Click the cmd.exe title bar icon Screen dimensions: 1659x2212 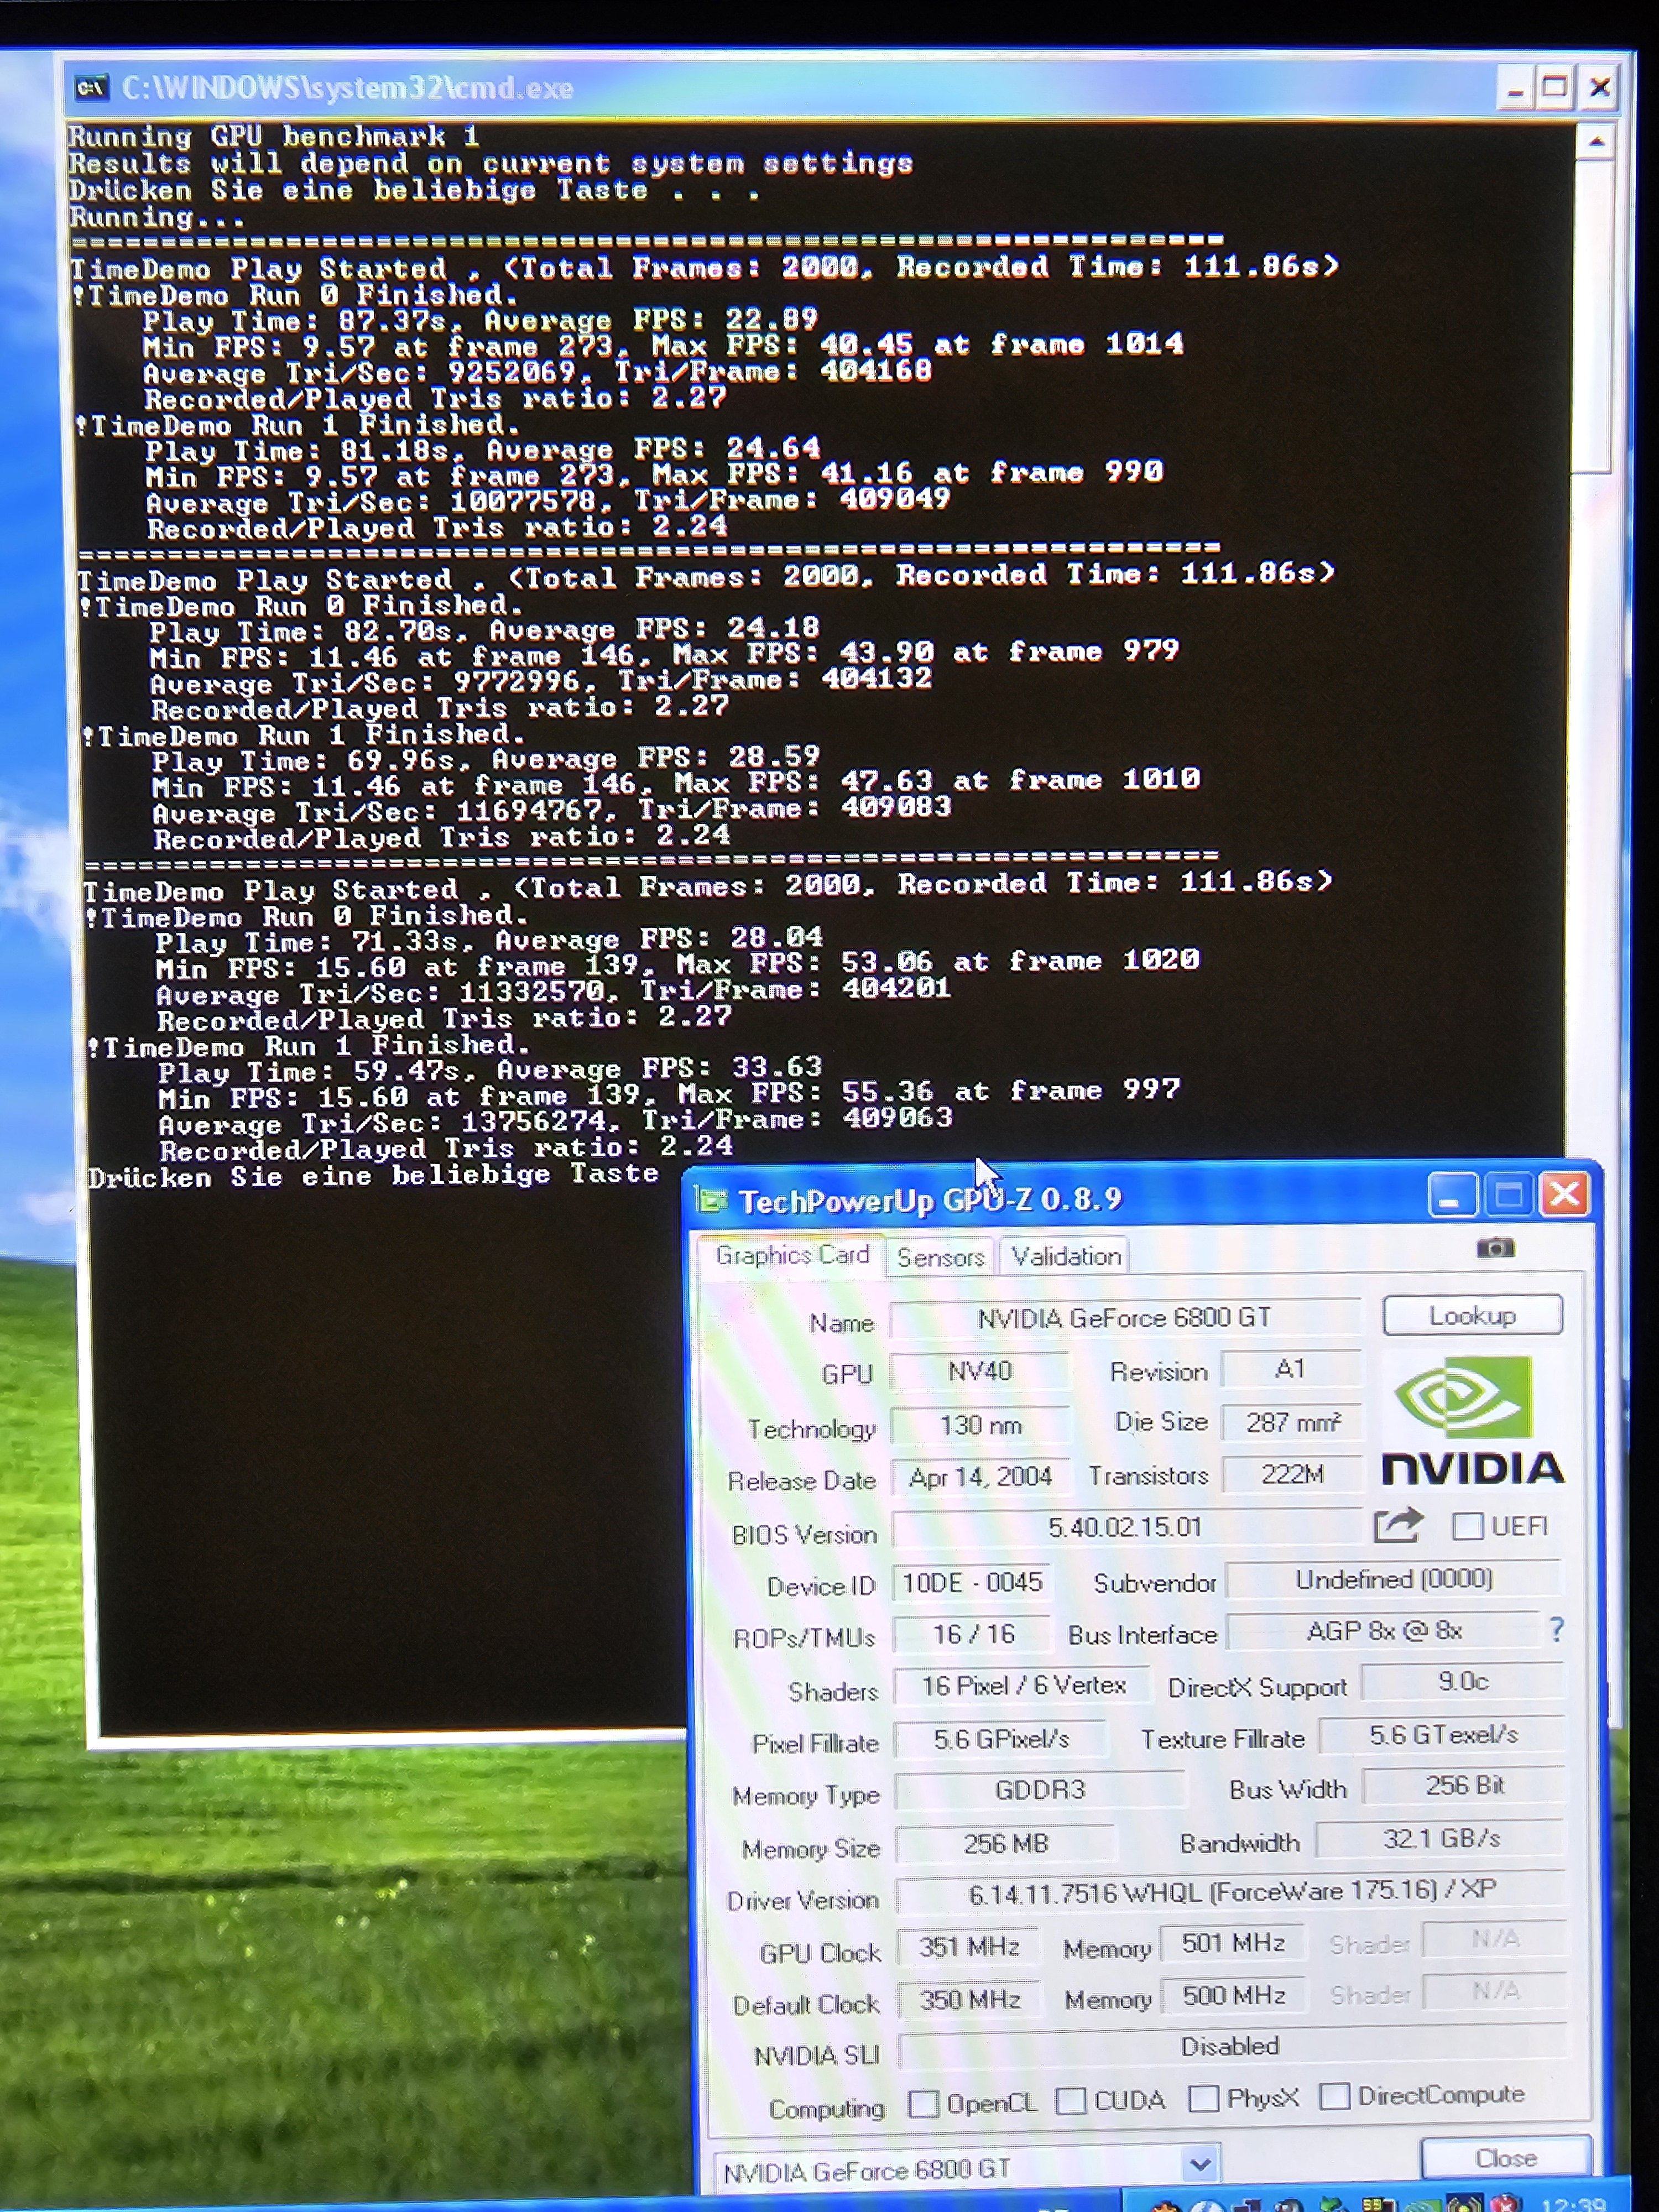[x=92, y=88]
